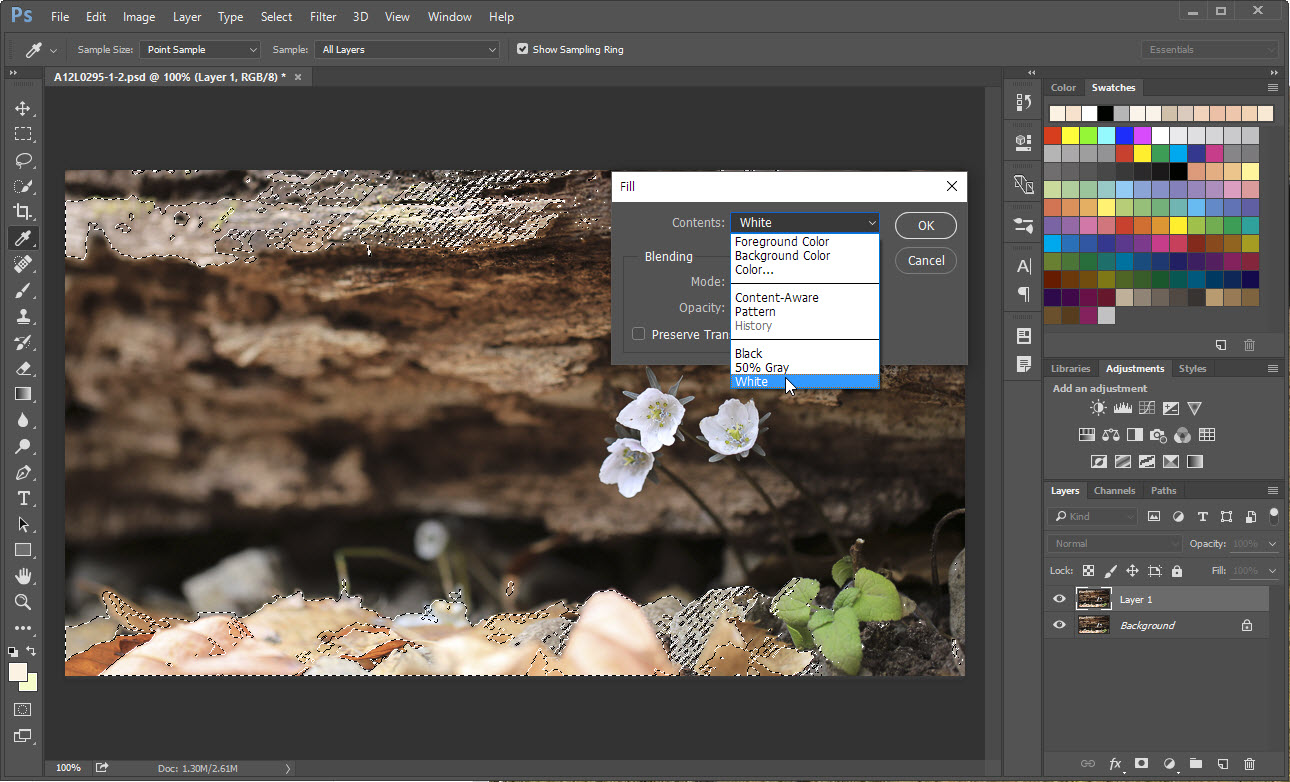Open the Sample All Layers dropdown
Screen dimensions: 1290x782
(x=407, y=49)
